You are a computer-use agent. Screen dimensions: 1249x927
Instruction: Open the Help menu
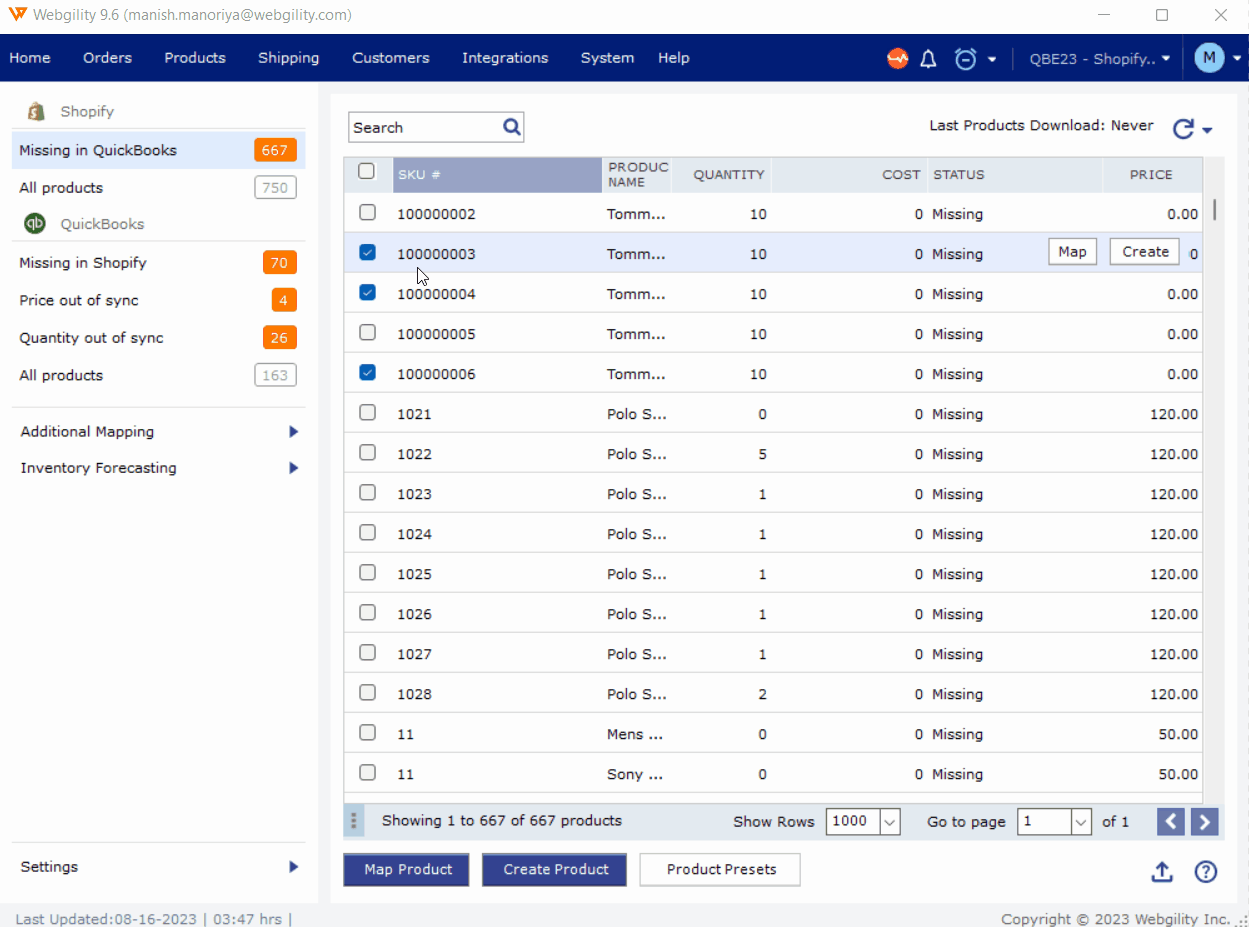pos(674,58)
